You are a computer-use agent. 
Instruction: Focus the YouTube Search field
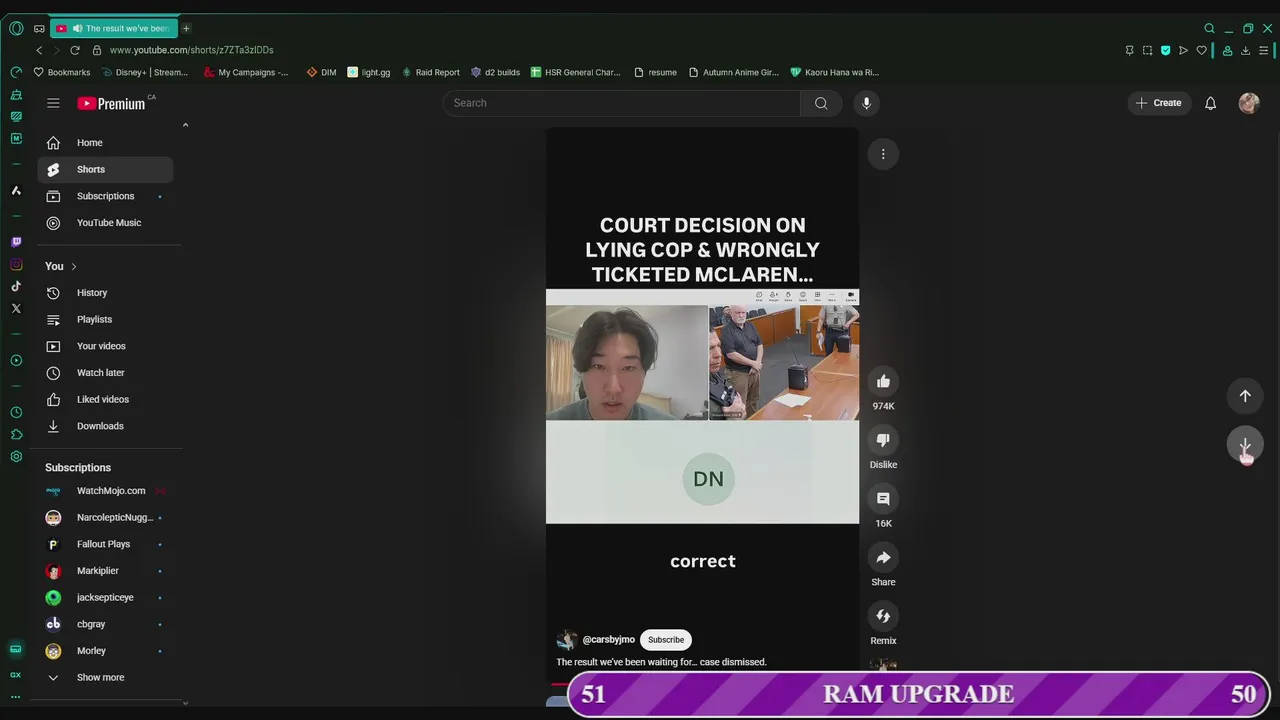[621, 103]
